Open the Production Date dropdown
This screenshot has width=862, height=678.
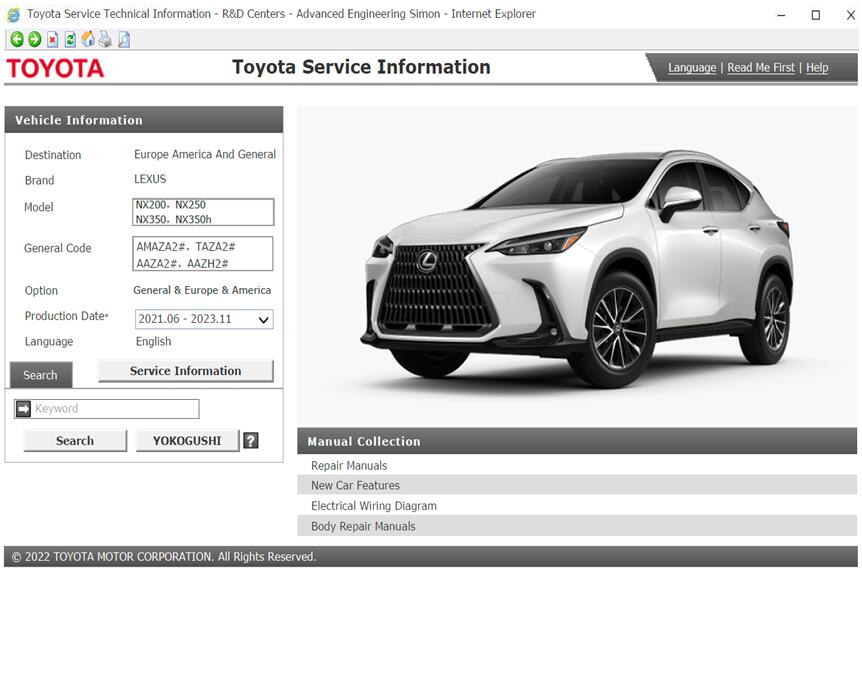[204, 319]
